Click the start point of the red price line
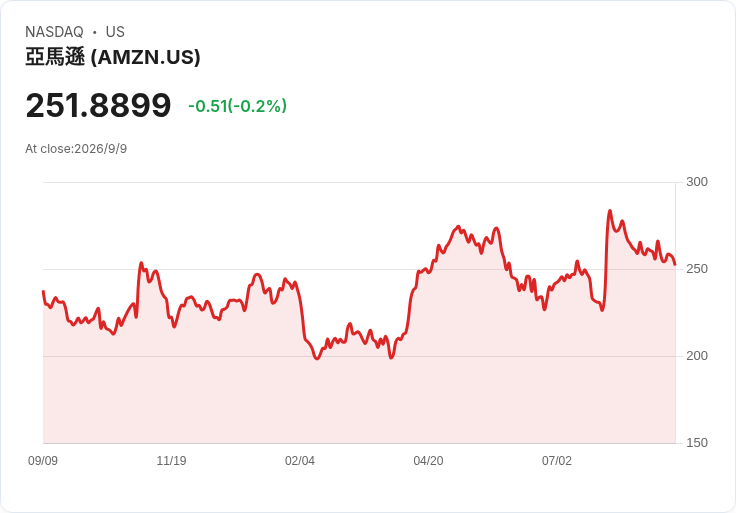Viewport: 736px width, 513px height. tap(43, 291)
